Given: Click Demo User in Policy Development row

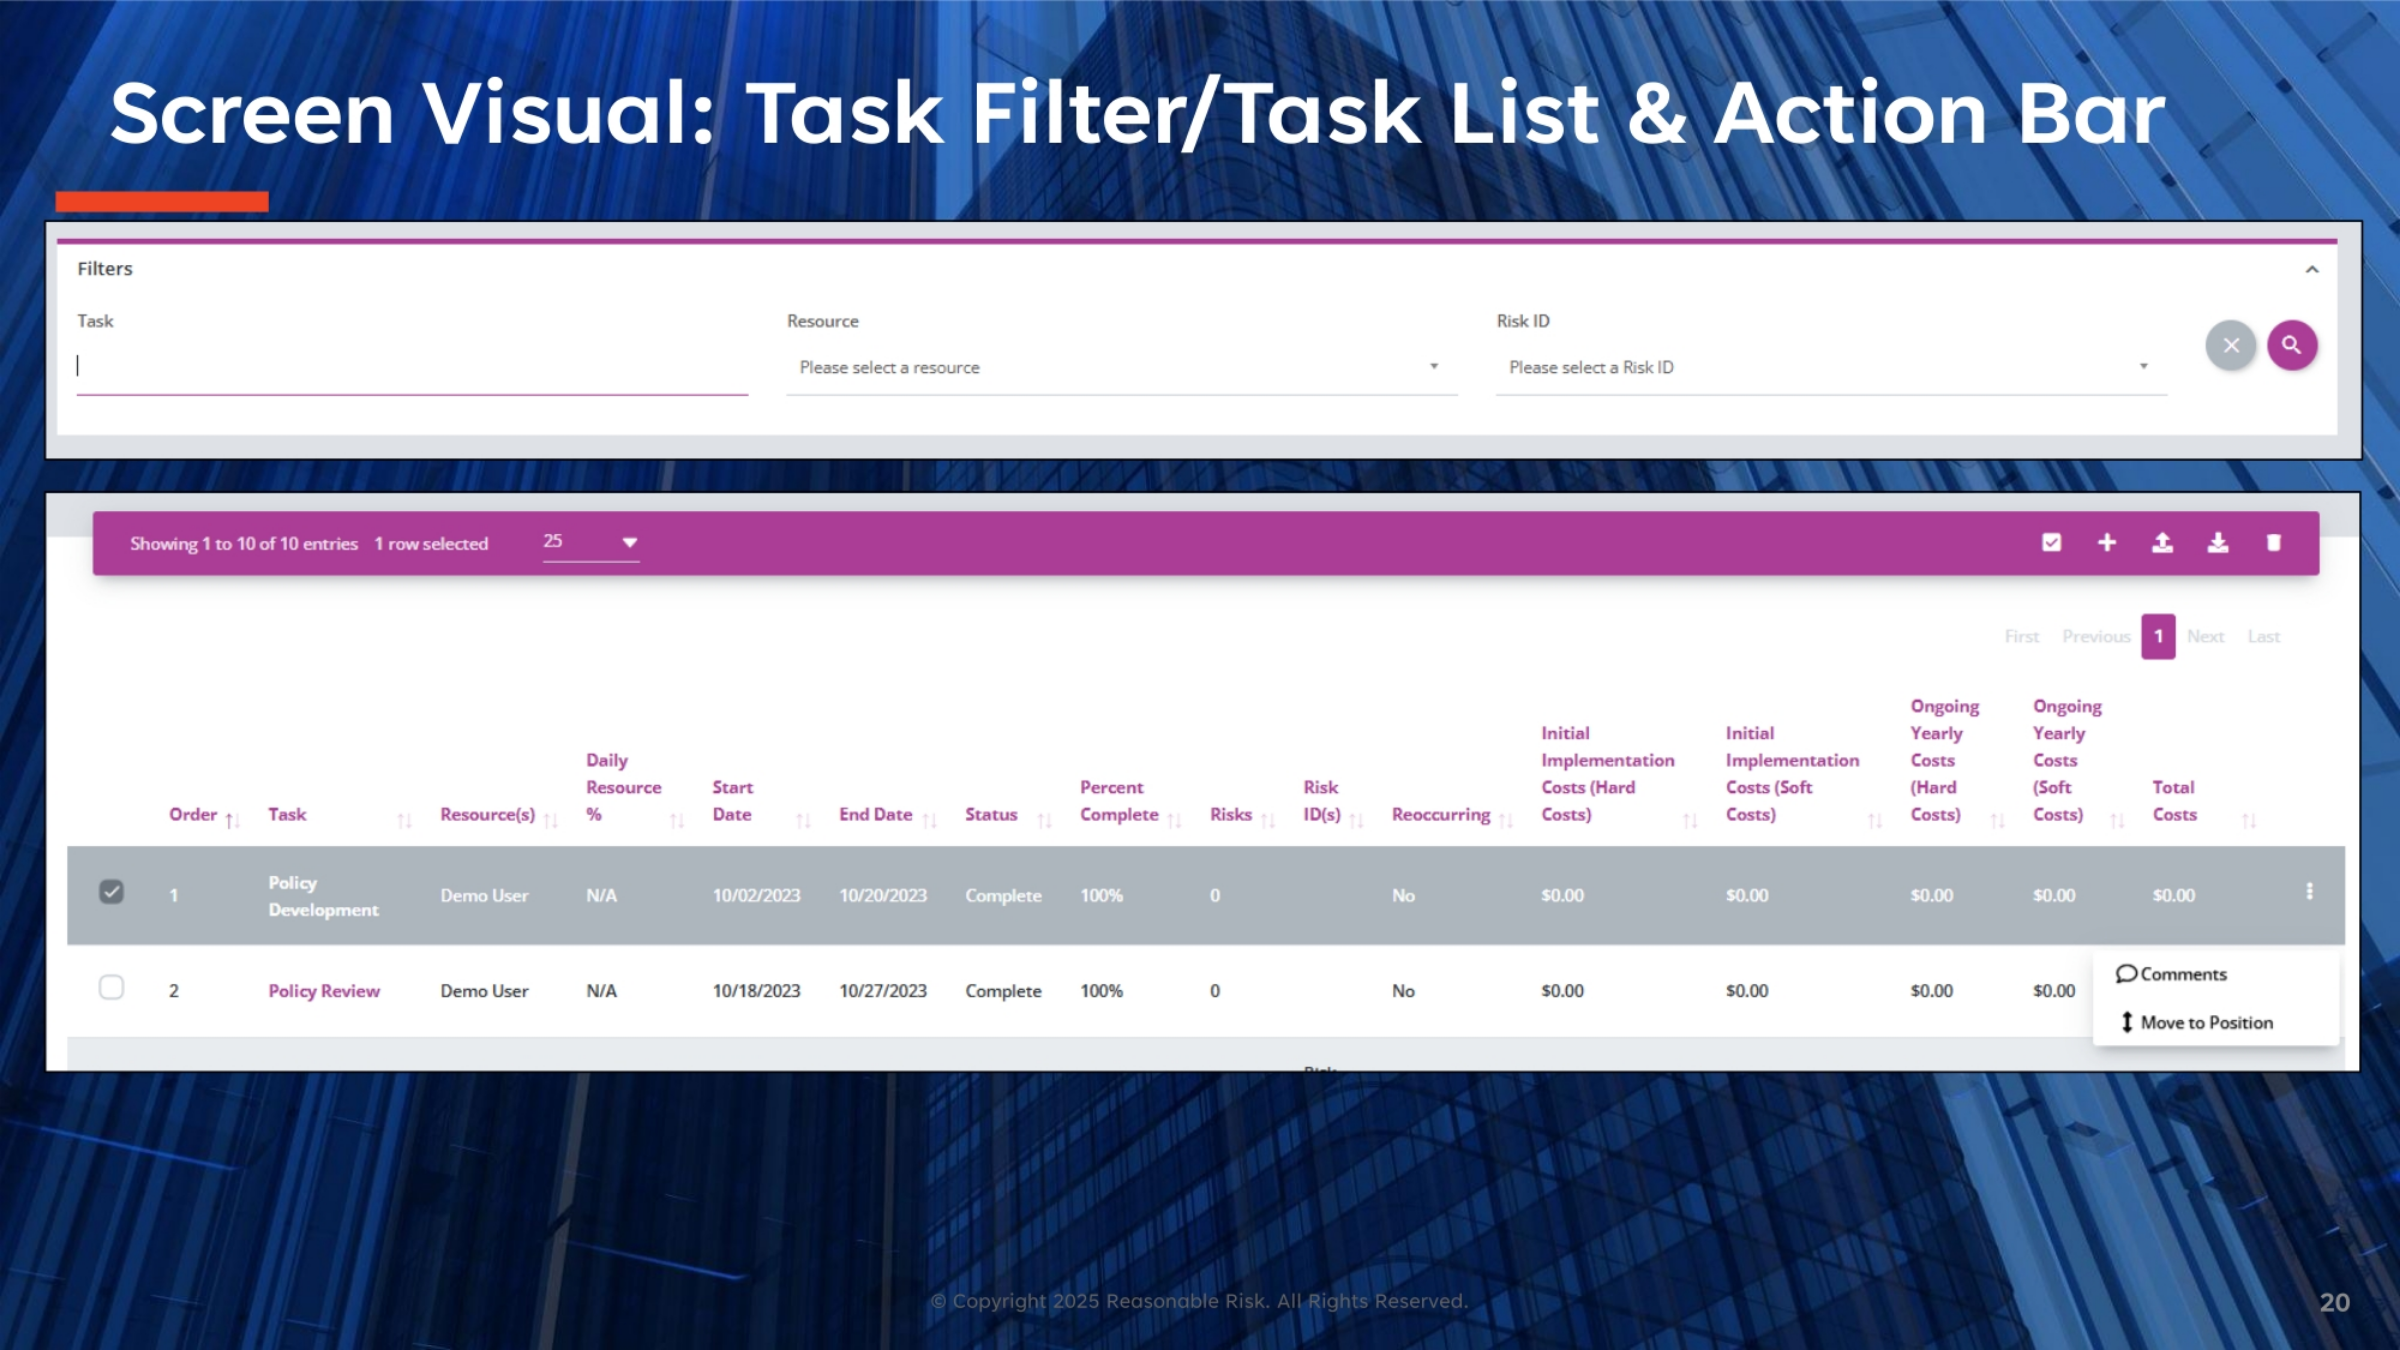Looking at the screenshot, I should click(x=484, y=896).
